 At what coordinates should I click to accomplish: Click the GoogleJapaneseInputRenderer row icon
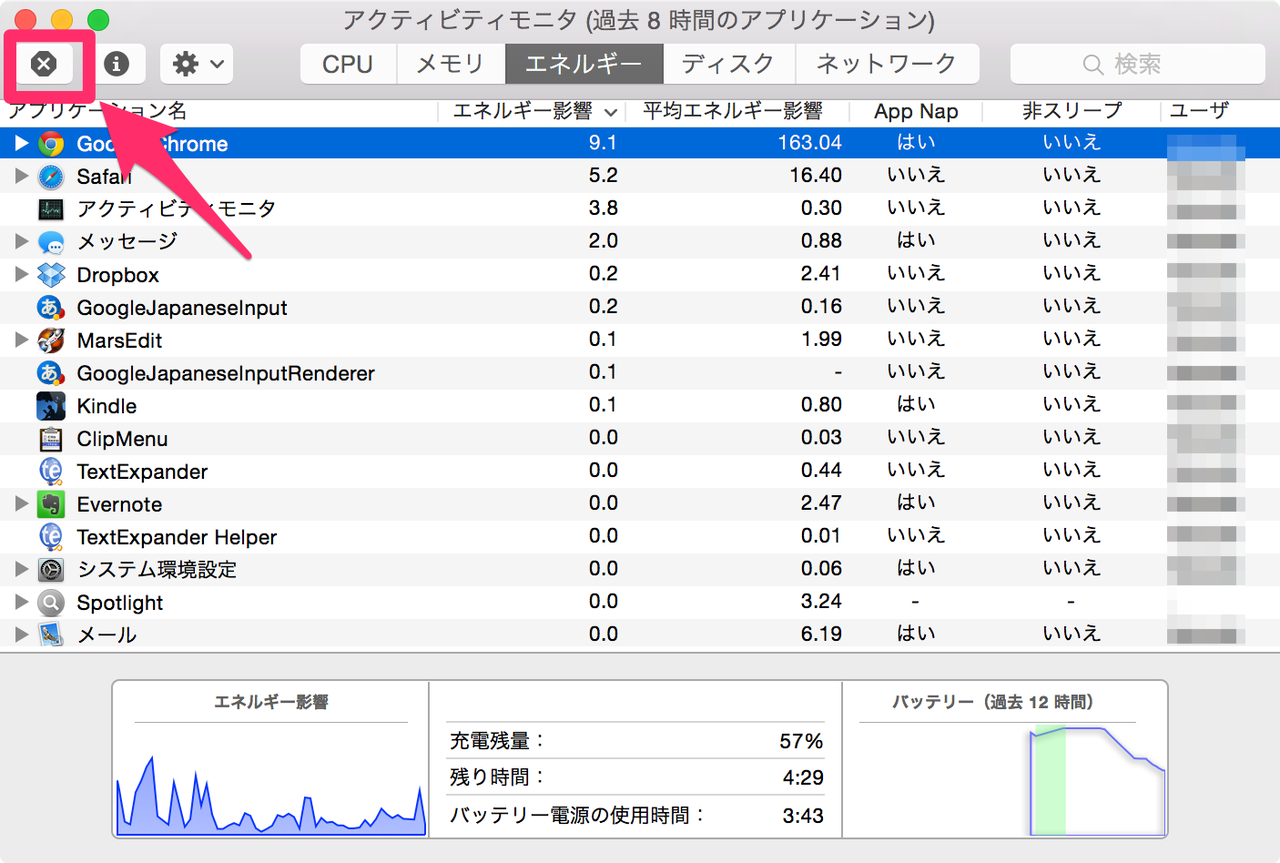[51, 373]
